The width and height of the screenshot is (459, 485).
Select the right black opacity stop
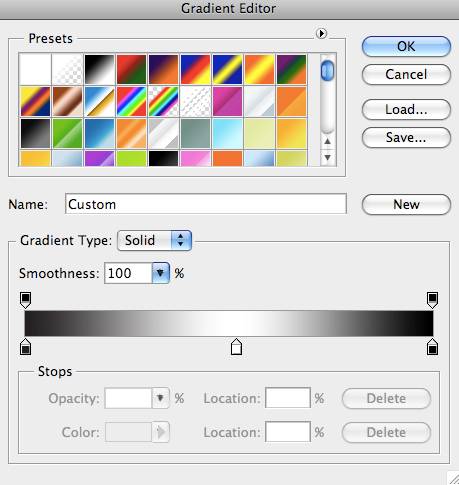point(432,300)
